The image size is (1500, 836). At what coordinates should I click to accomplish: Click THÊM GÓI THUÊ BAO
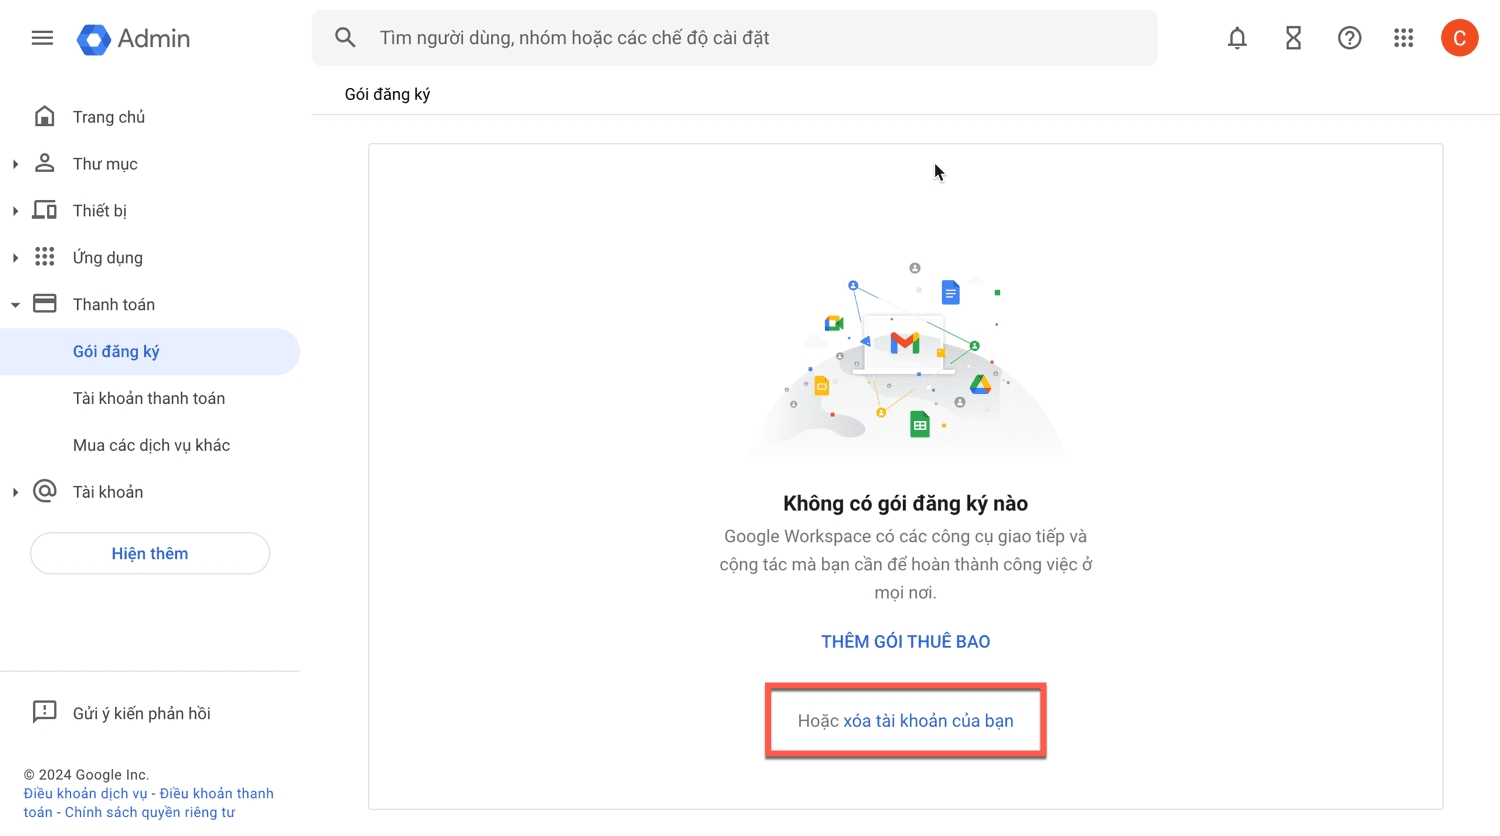tap(905, 642)
